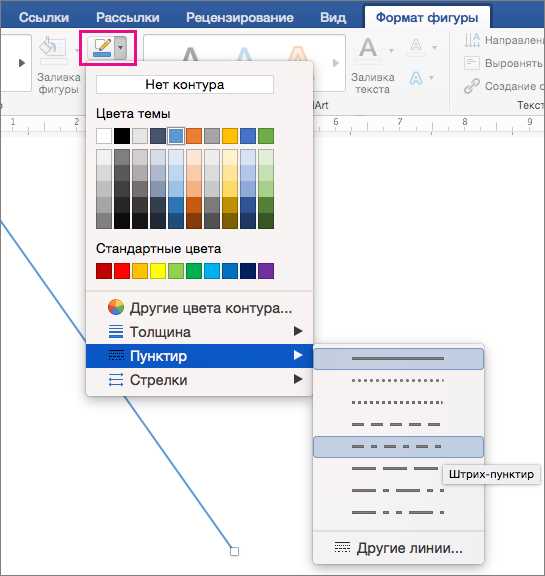Image resolution: width=545 pixels, height=576 pixels.
Task: Click the Shape Outline pencil icon
Action: point(102,48)
